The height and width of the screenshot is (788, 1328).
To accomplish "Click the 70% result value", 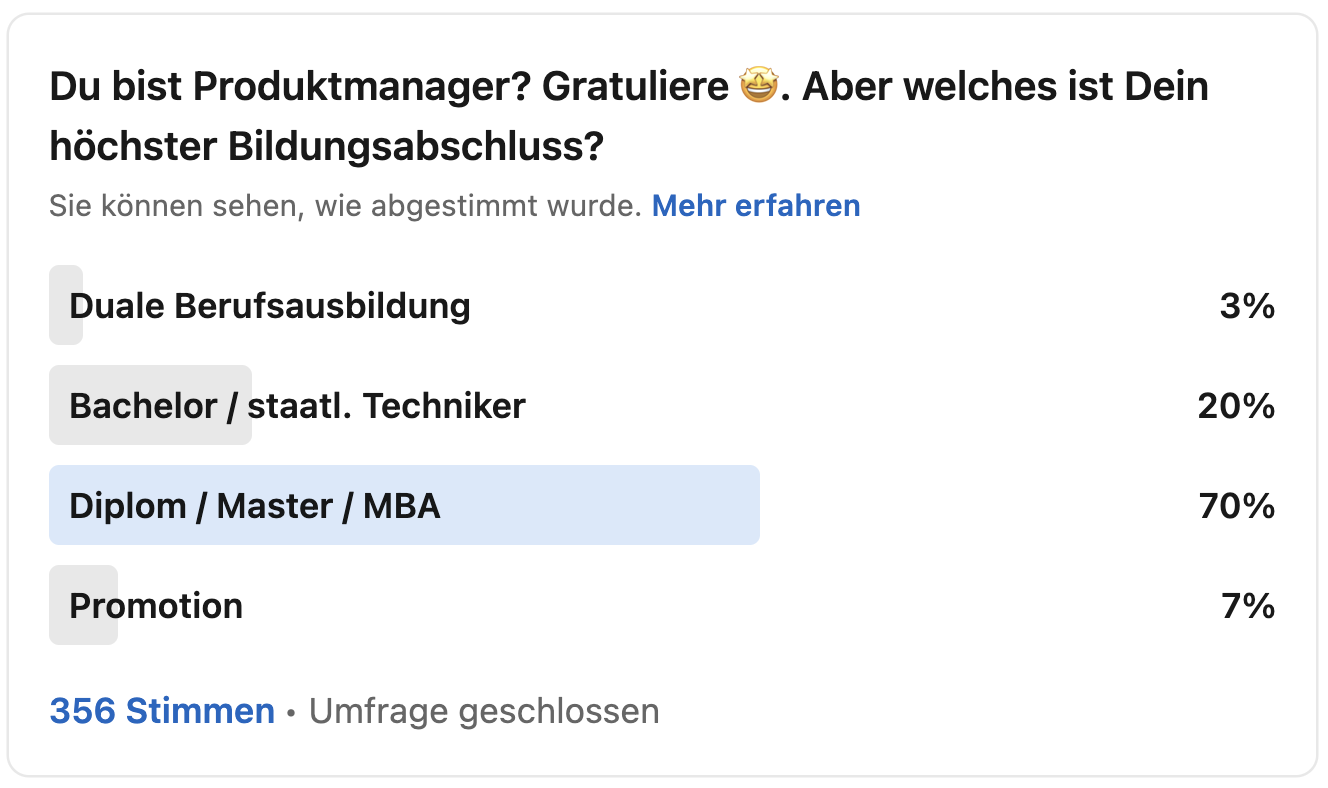I will [x=1237, y=505].
